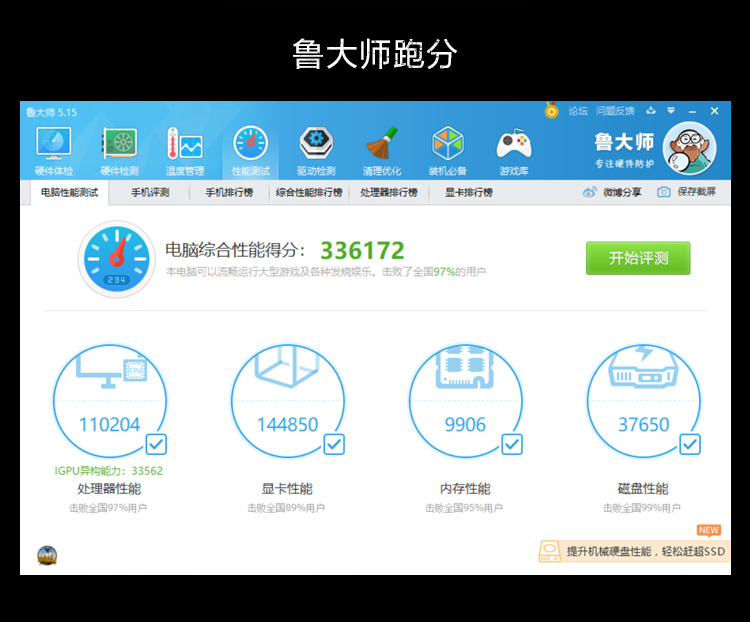Click the 微博分享 Weibo icon
Image resolution: width=750 pixels, height=622 pixels.
click(589, 192)
